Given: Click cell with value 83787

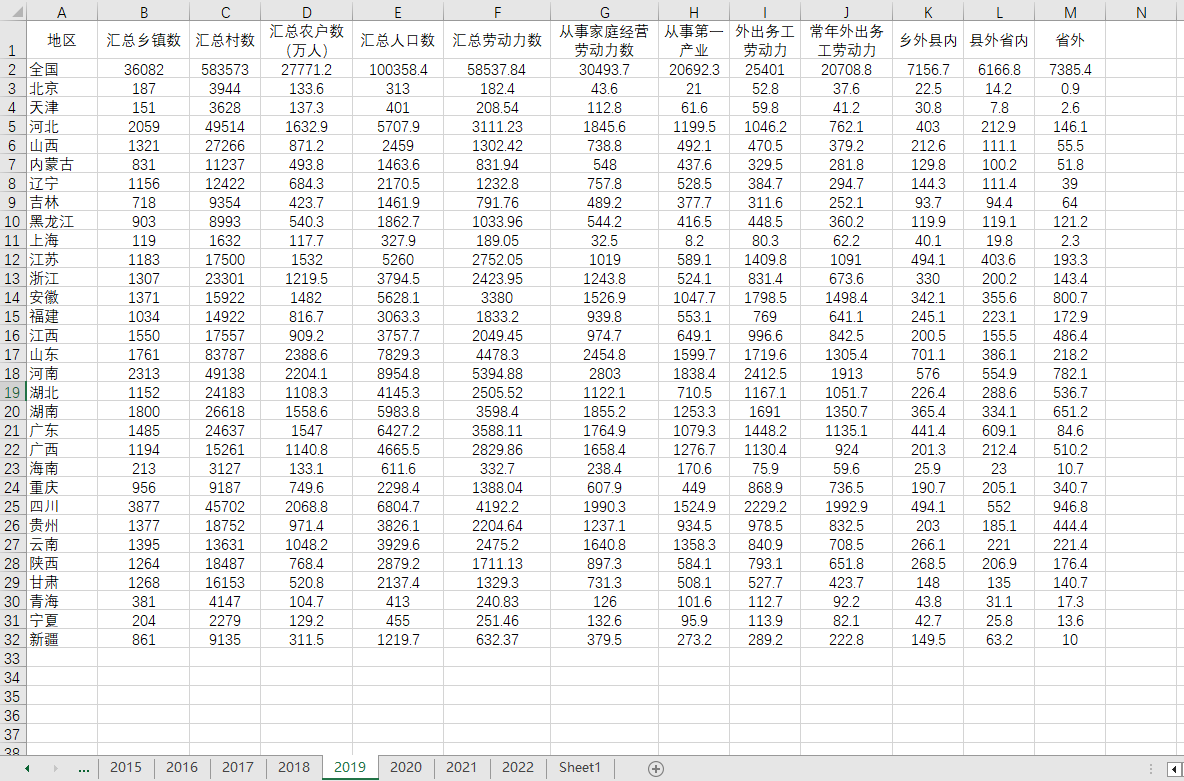Looking at the screenshot, I should point(225,354).
